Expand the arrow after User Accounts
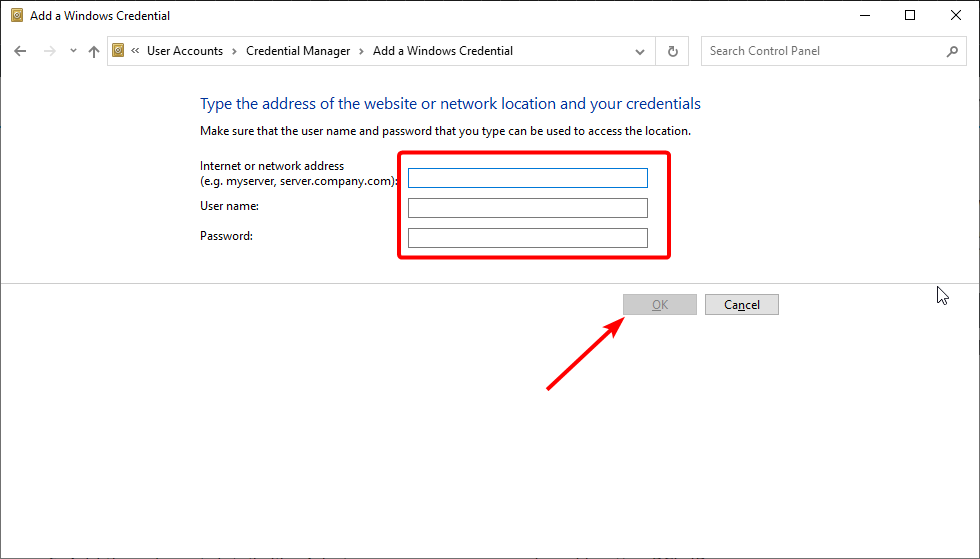 pos(234,51)
